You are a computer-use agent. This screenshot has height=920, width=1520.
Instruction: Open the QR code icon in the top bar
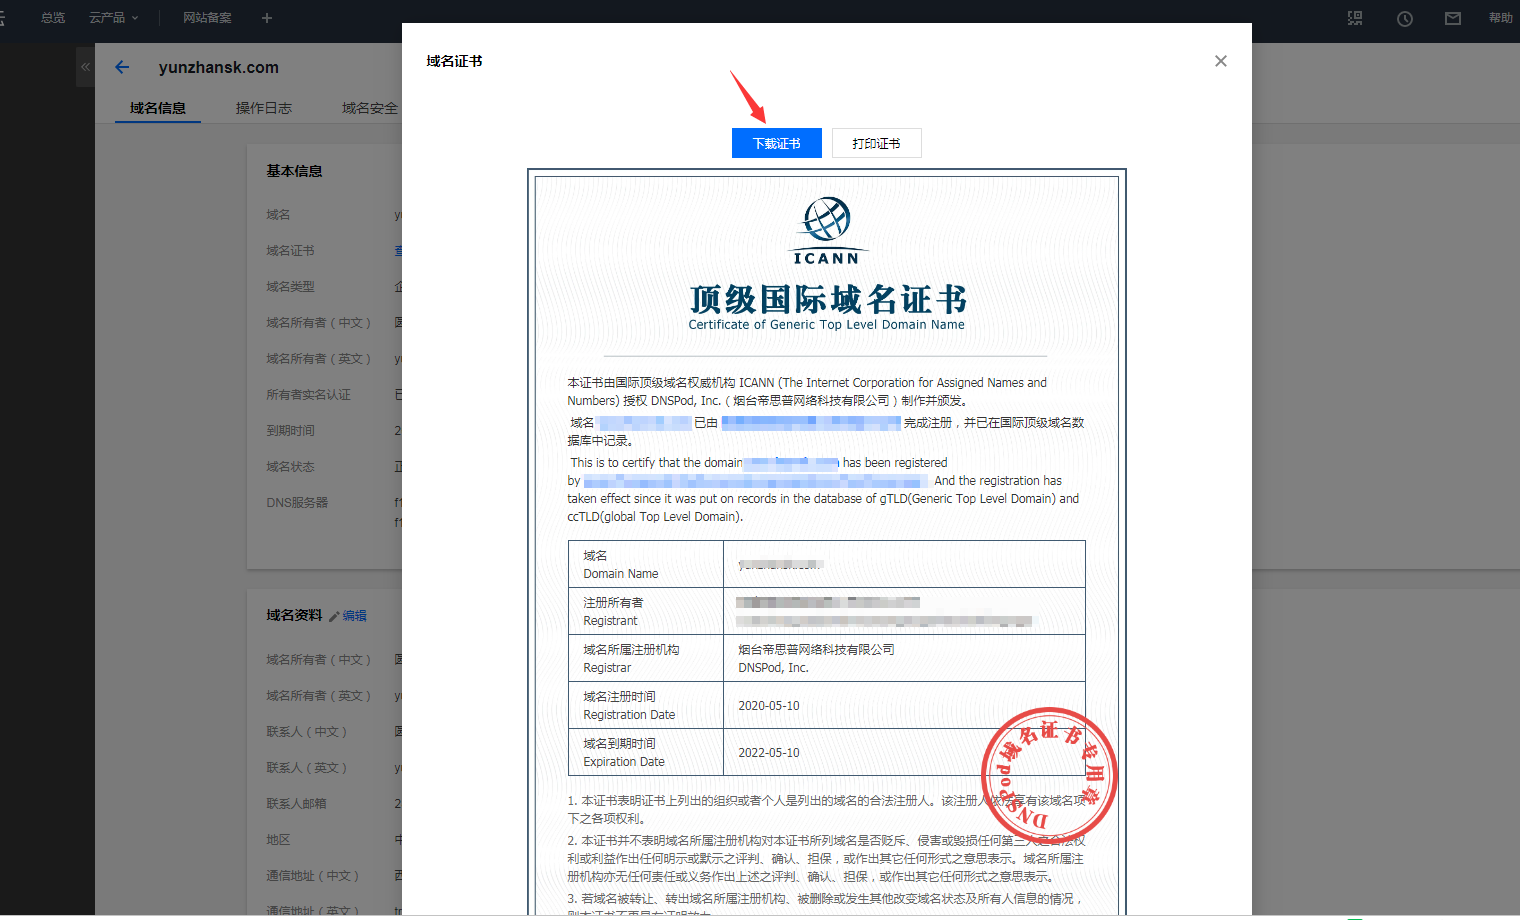click(x=1355, y=18)
